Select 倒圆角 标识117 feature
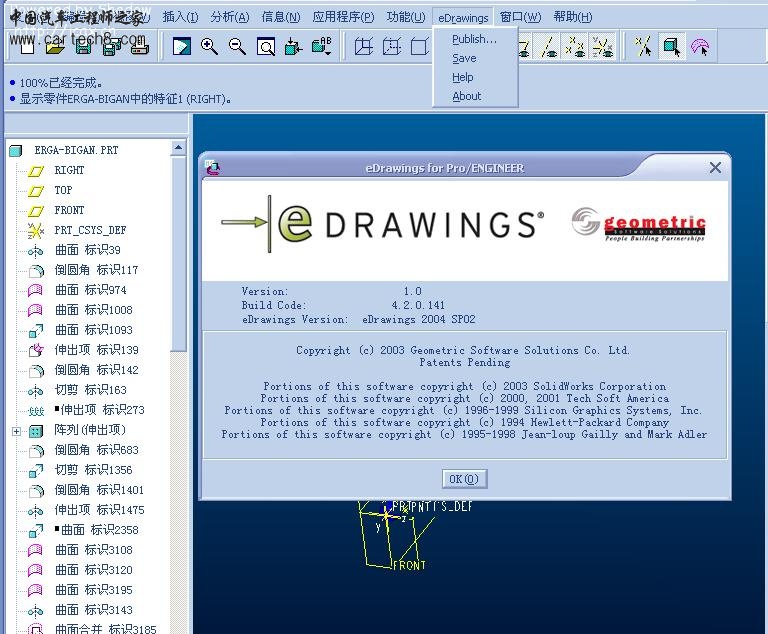This screenshot has height=634, width=768. 96,270
